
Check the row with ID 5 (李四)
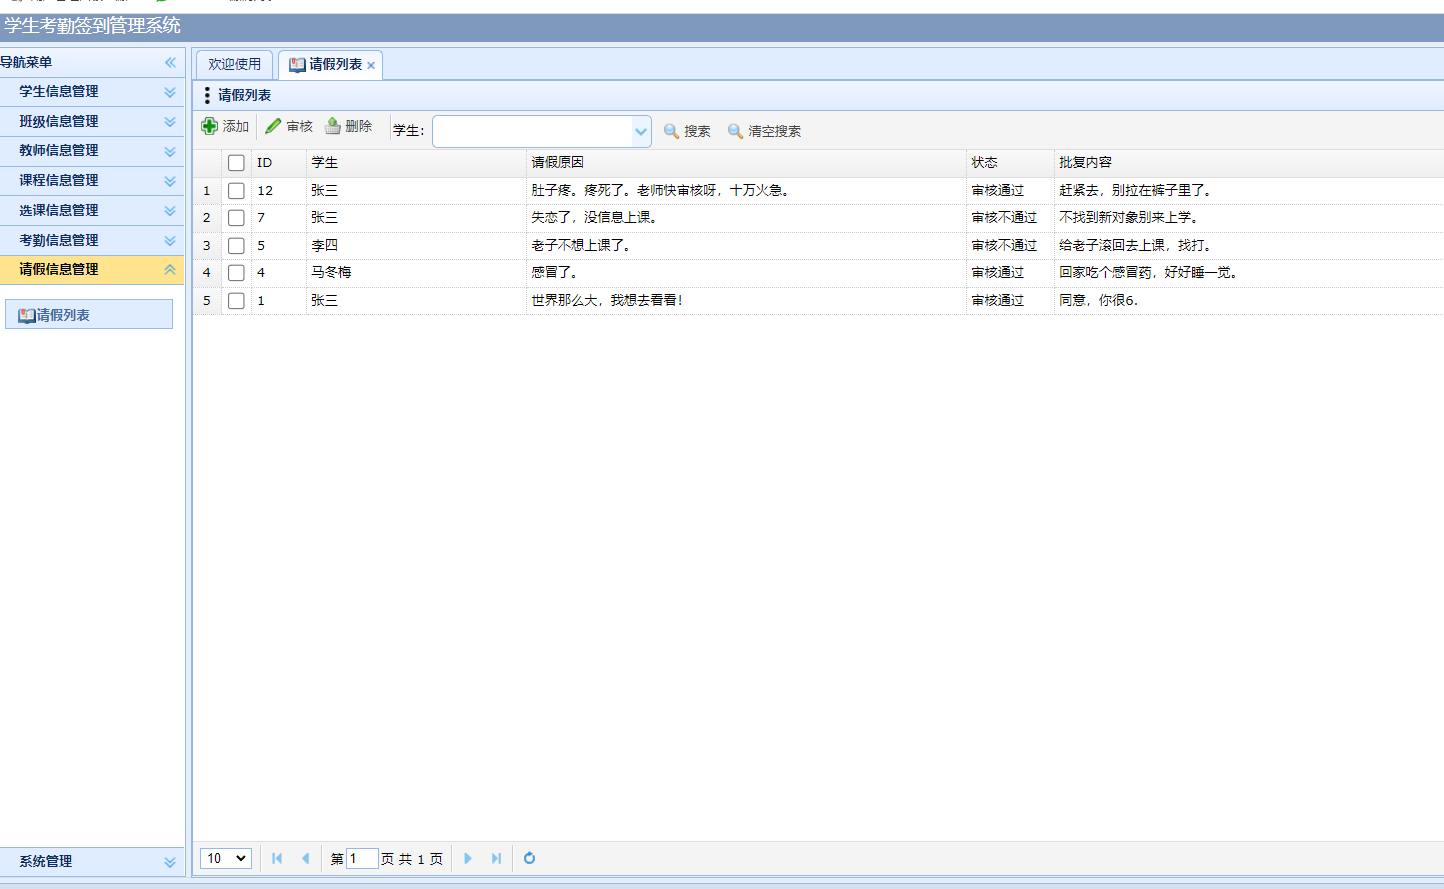pos(236,245)
